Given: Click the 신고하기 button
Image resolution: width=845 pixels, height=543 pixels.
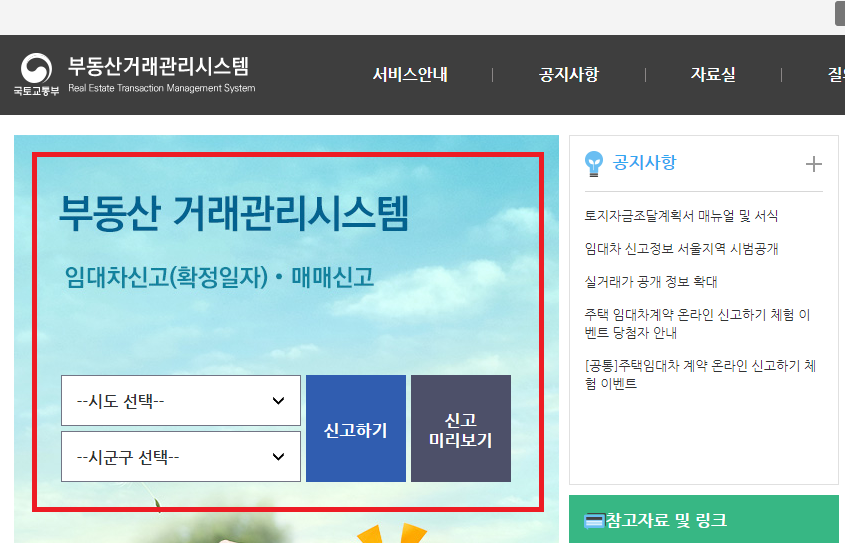Looking at the screenshot, I should (356, 429).
